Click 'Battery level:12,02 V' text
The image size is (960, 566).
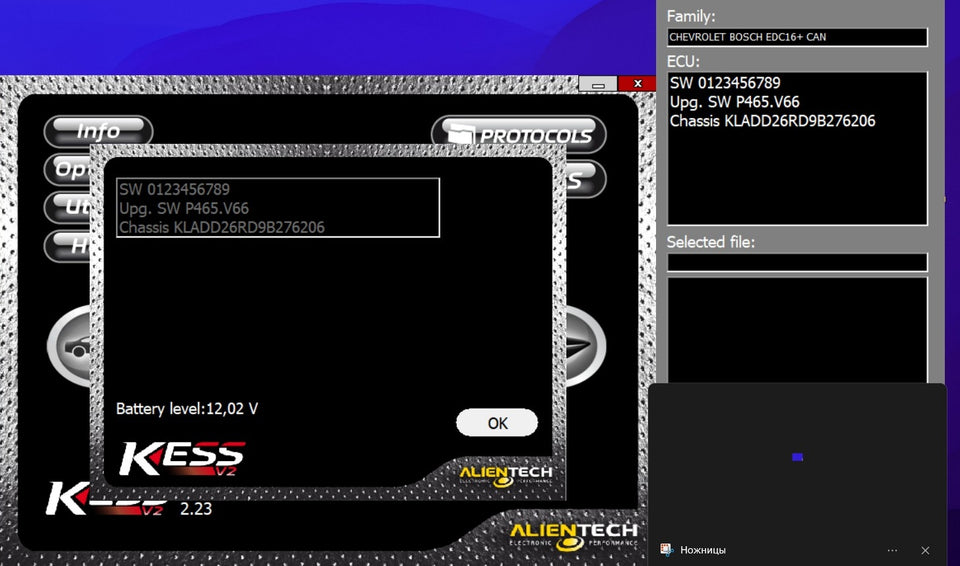pyautogui.click(x=187, y=409)
